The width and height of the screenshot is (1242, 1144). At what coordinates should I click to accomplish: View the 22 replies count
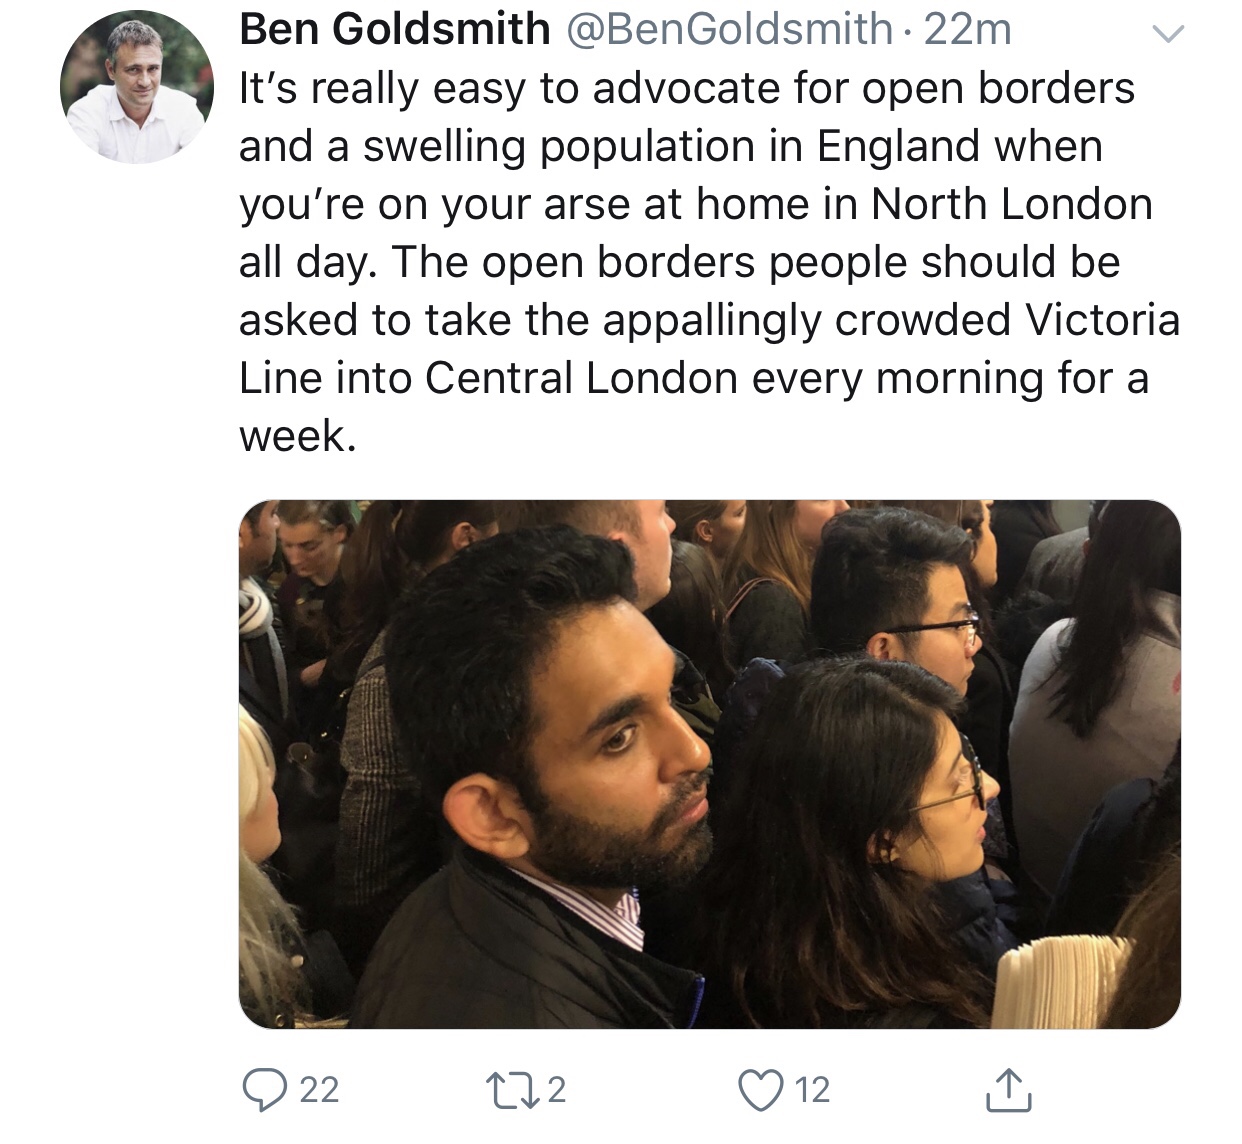pos(319,1089)
